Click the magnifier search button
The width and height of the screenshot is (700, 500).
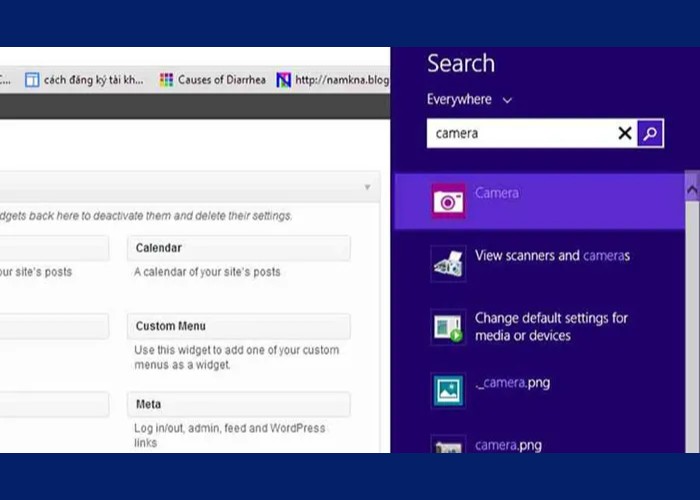(650, 133)
